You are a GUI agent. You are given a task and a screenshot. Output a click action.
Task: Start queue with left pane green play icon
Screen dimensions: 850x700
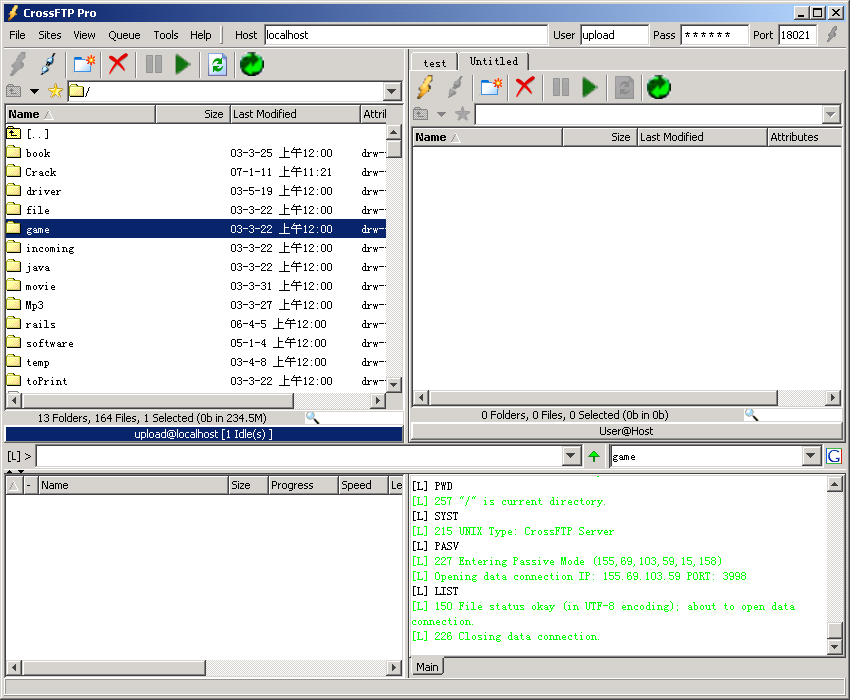[x=182, y=65]
